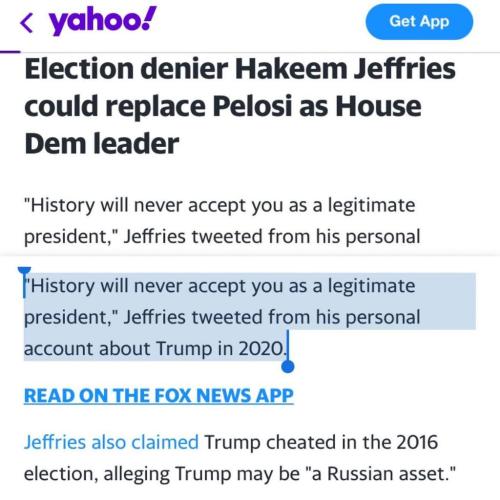Open READ ON THE FOX NEWS APP link

pos(159,396)
